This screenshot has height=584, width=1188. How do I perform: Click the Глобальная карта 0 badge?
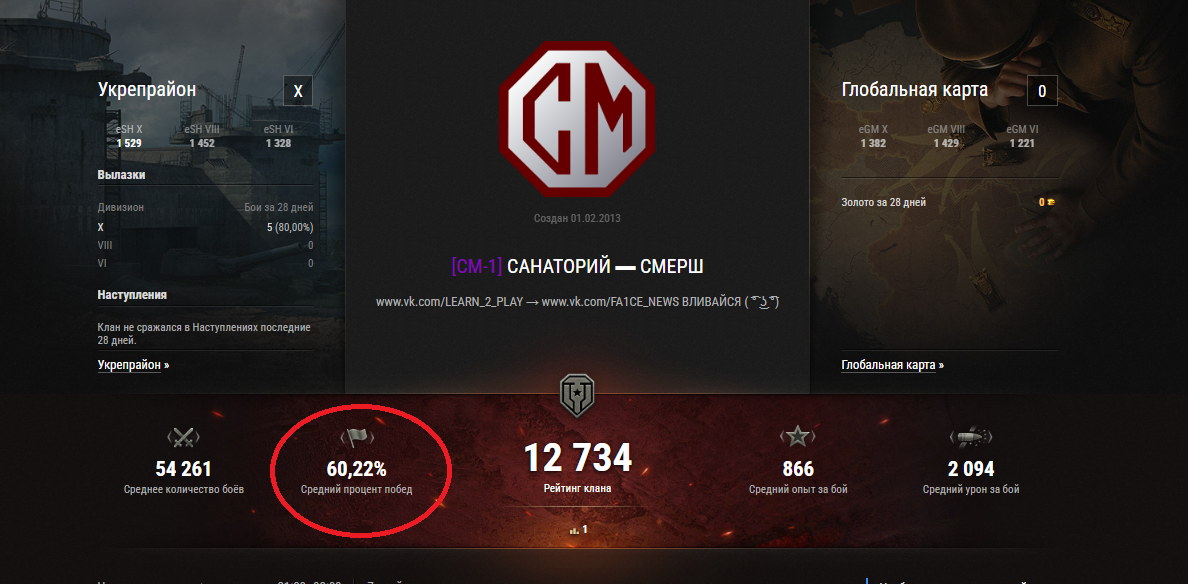[1042, 91]
